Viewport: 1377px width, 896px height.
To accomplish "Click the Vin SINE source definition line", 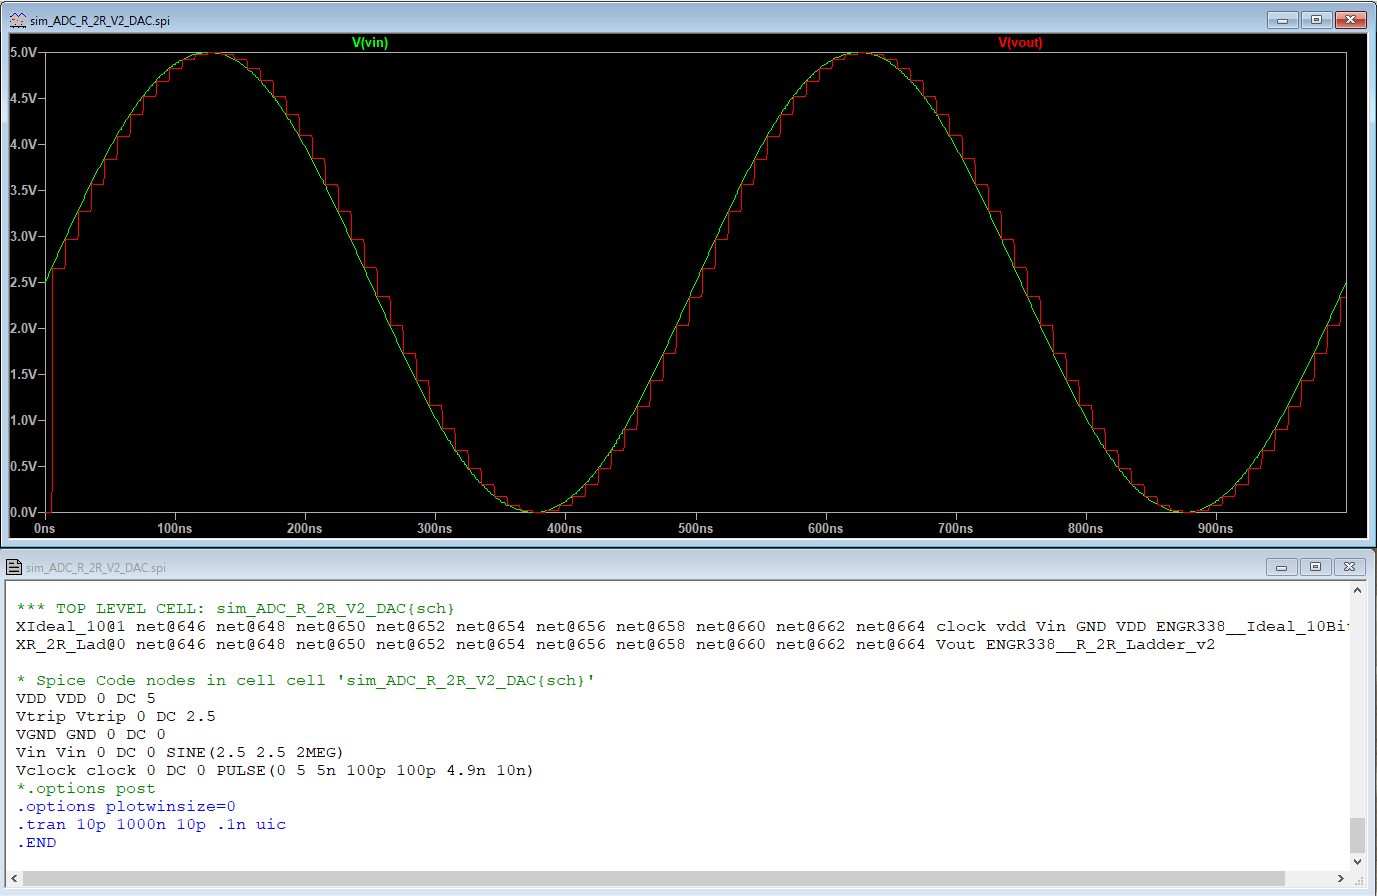I will pos(180,753).
